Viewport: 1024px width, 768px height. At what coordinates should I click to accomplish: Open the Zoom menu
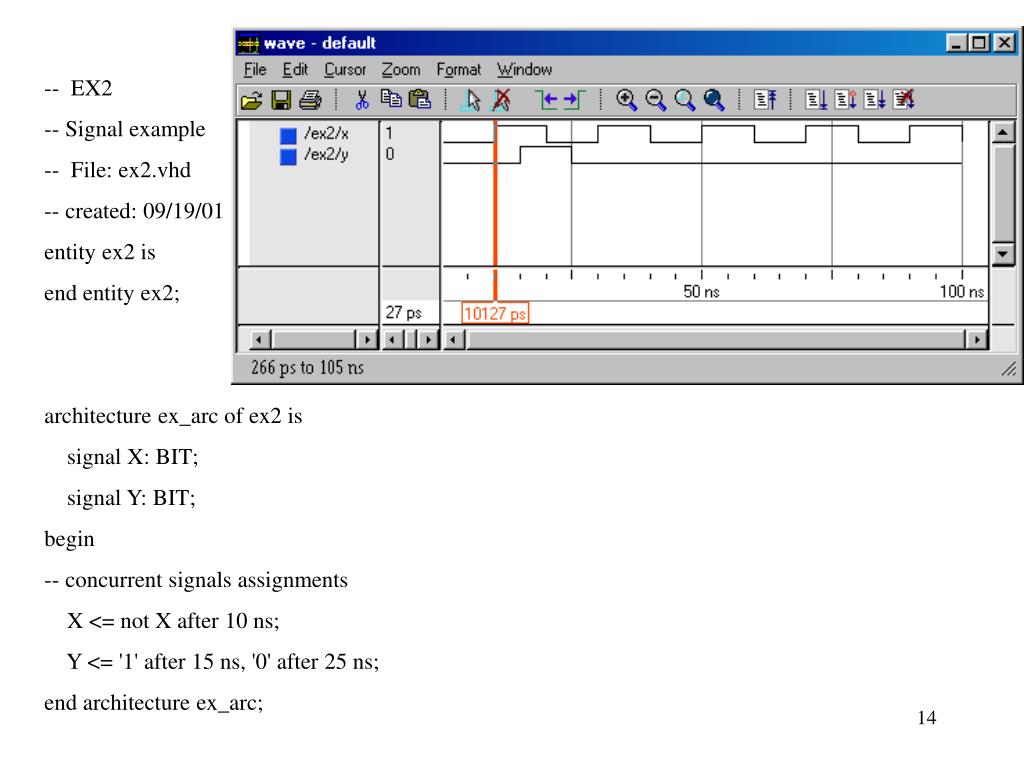[x=400, y=69]
